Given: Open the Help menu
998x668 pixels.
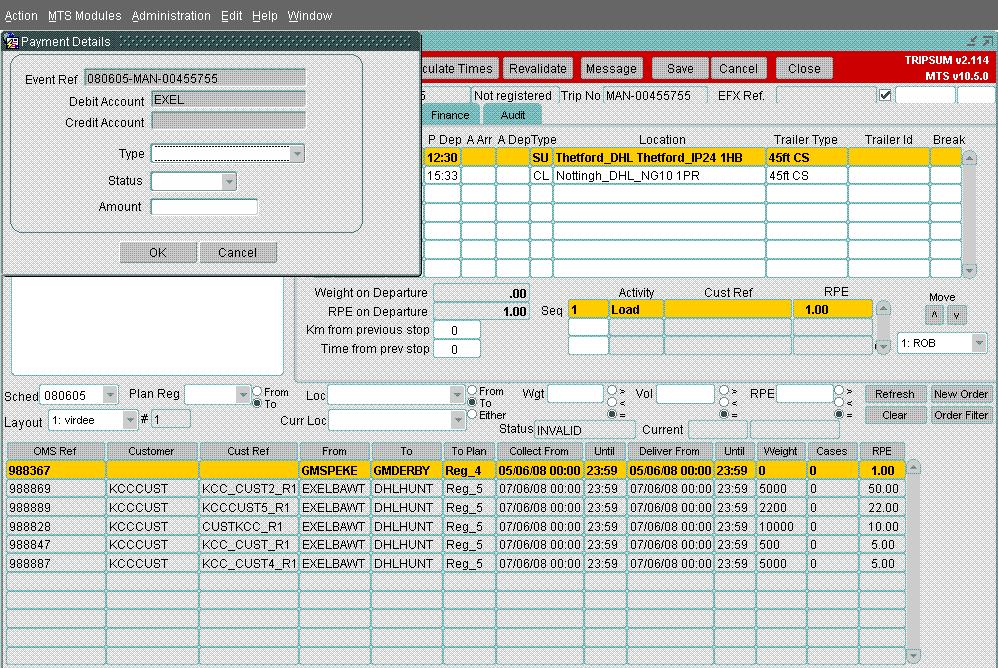Looking at the screenshot, I should tap(265, 16).
